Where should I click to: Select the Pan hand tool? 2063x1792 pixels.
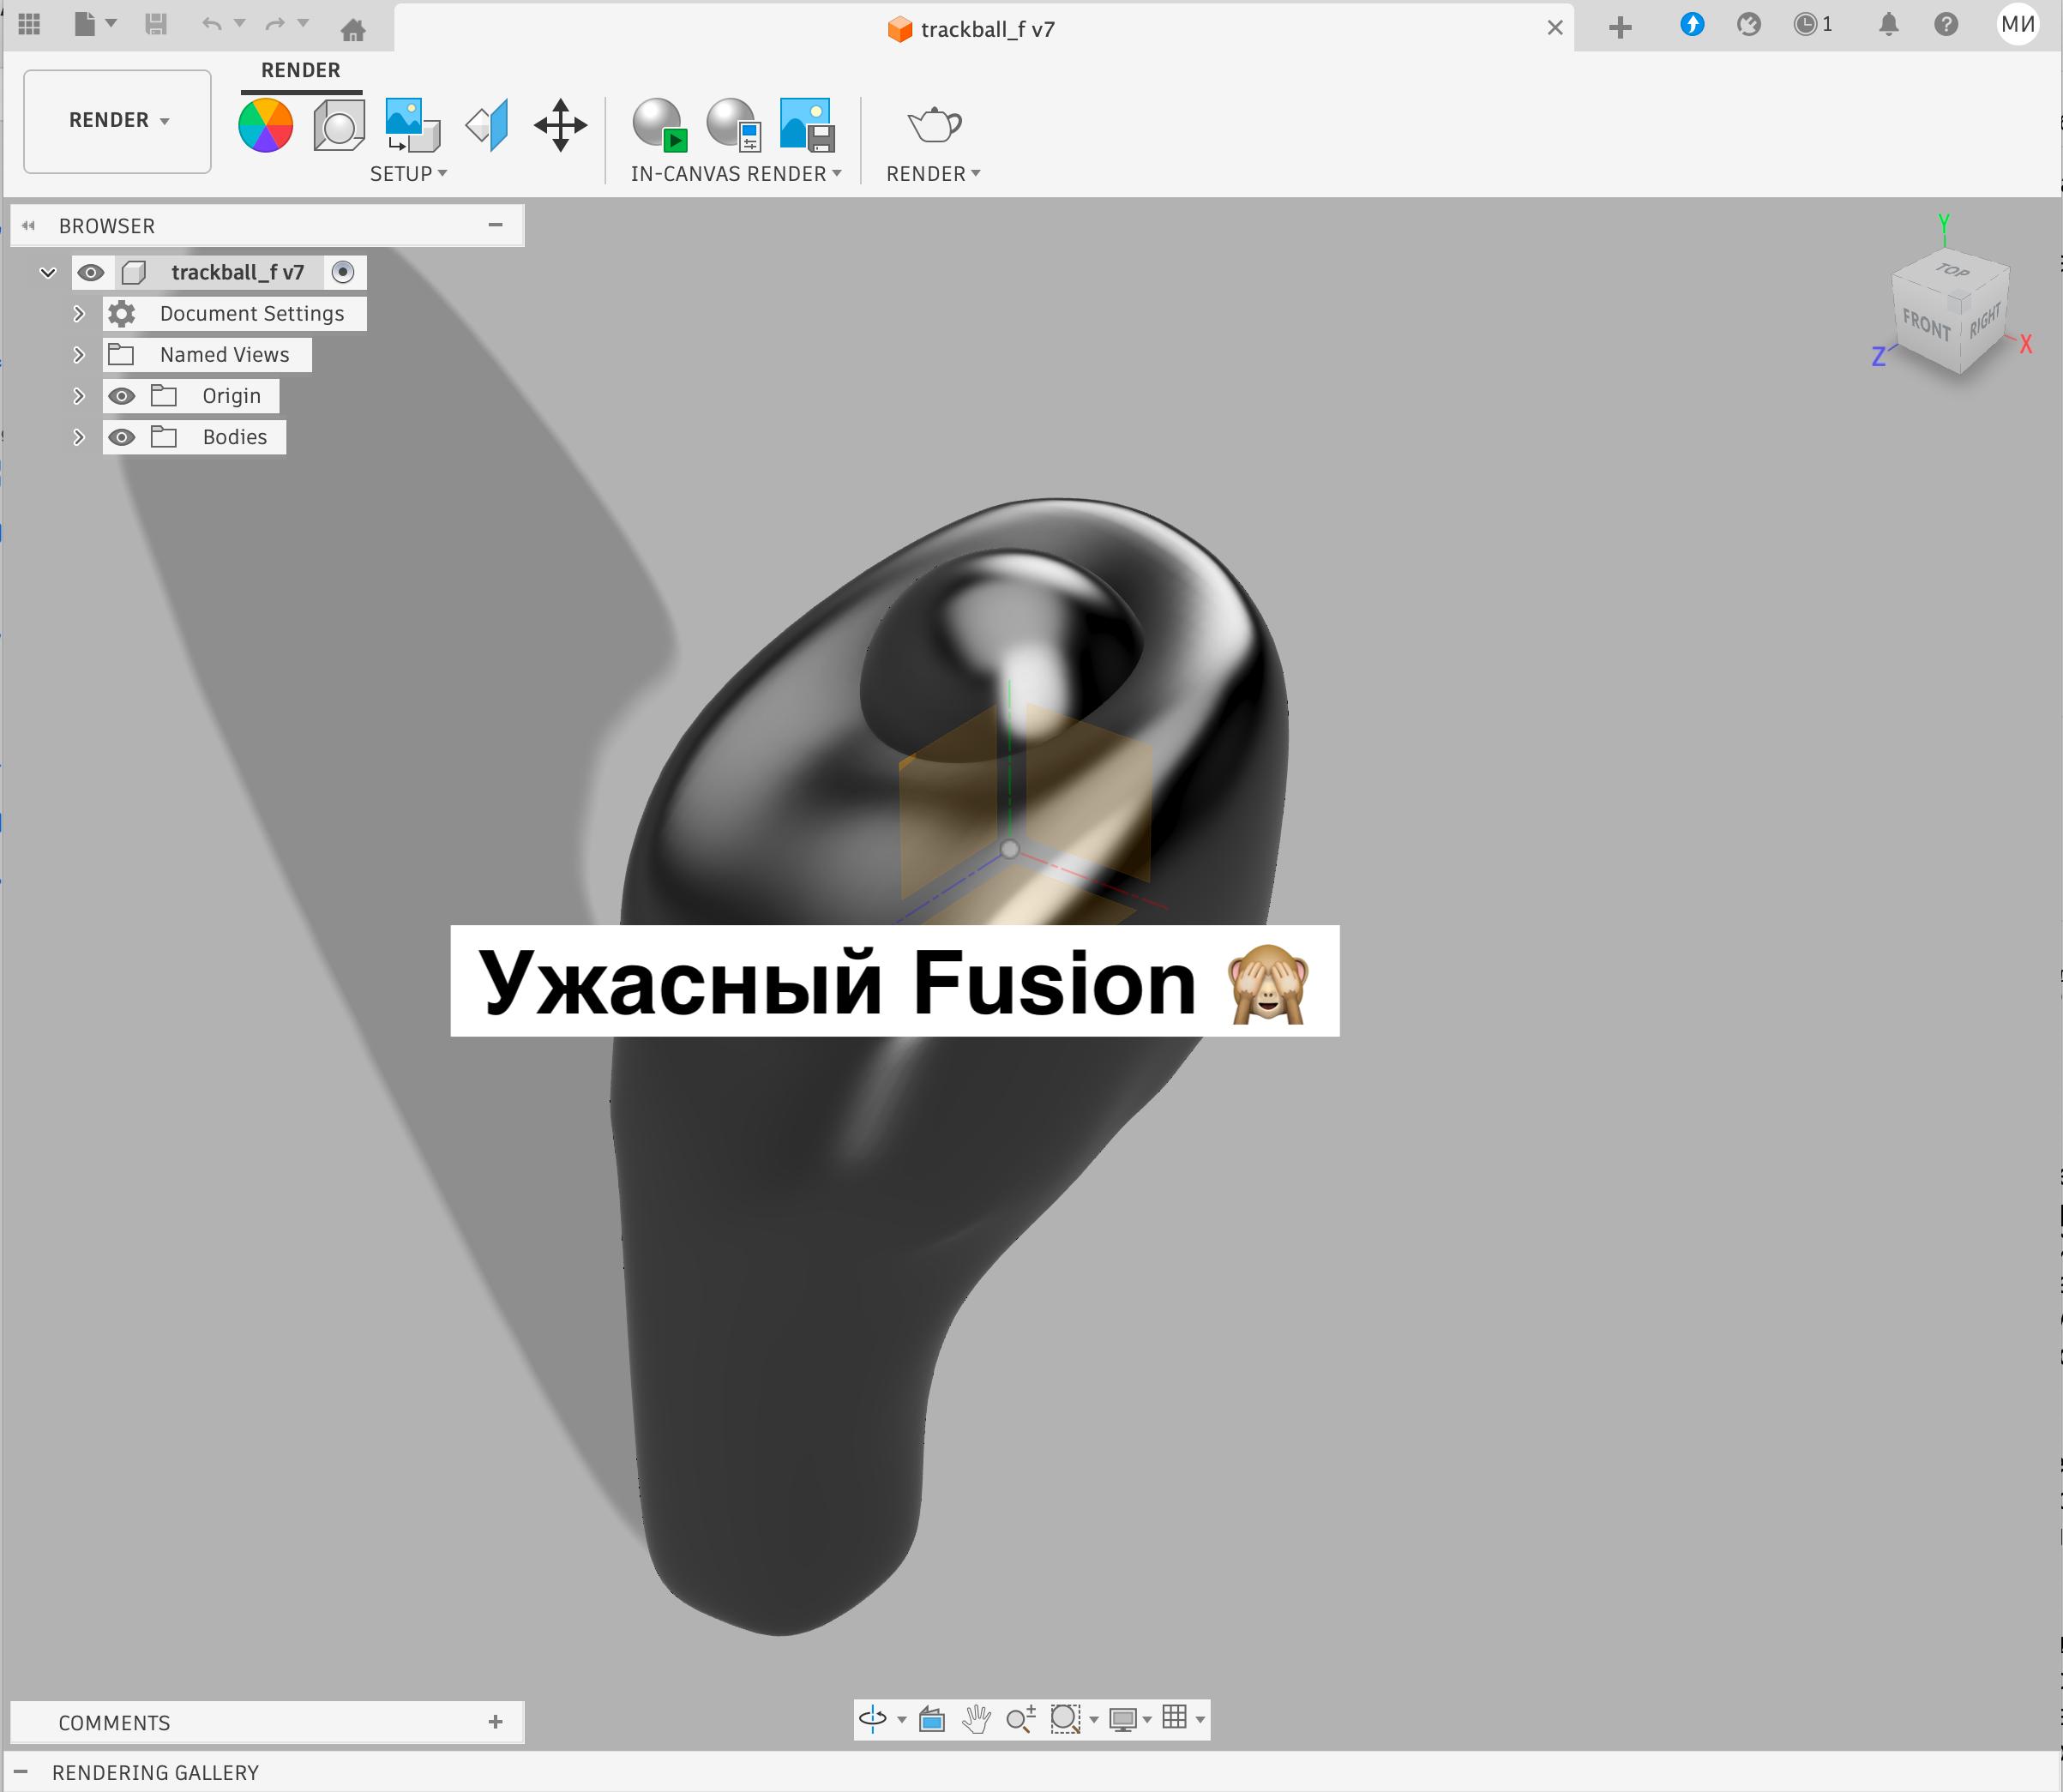[x=976, y=1719]
